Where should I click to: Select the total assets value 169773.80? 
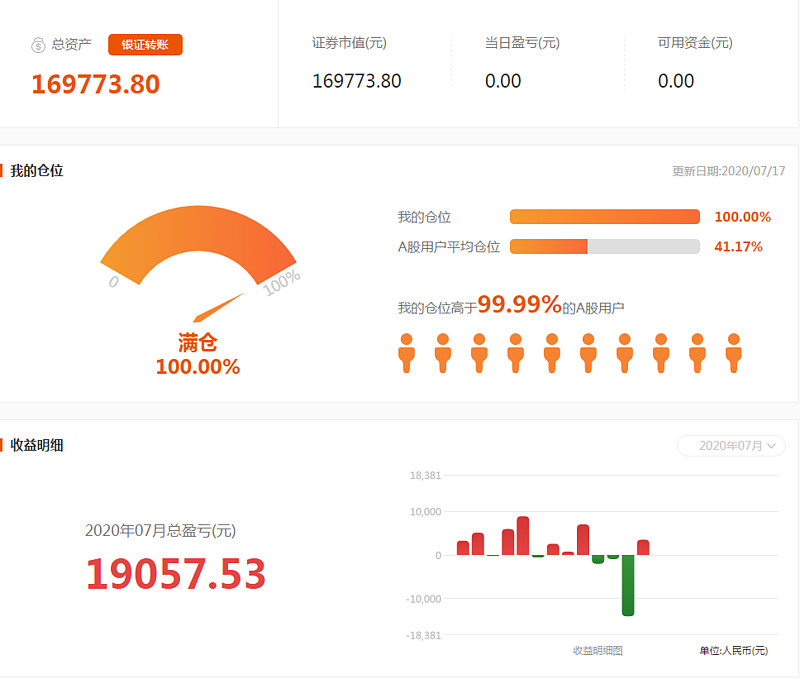pyautogui.click(x=95, y=84)
